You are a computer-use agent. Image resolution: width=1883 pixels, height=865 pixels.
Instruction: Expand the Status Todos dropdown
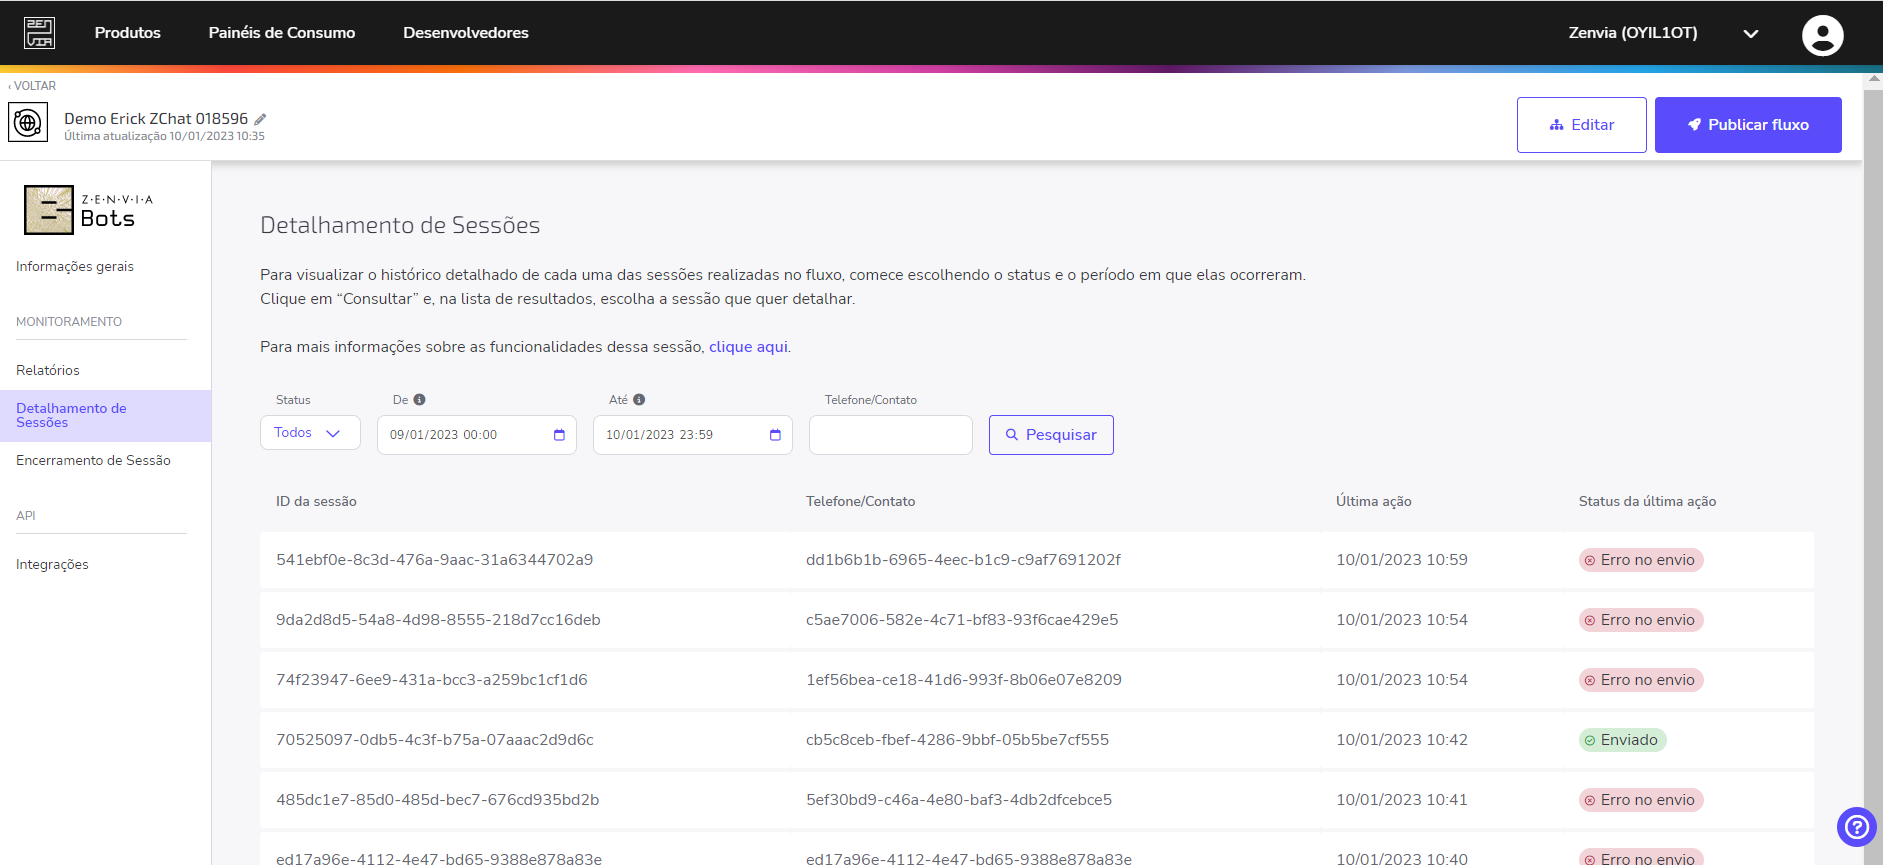[310, 433]
